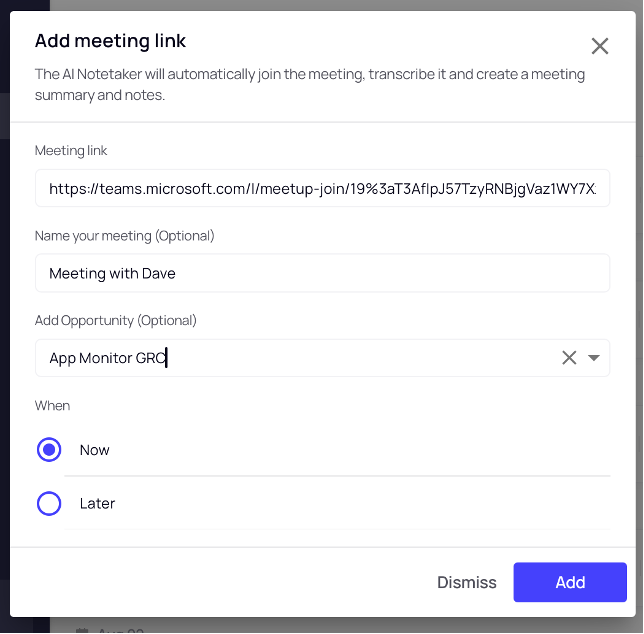The image size is (644, 634).
Task: Click into the Meeting link URL field
Action: [x=322, y=188]
